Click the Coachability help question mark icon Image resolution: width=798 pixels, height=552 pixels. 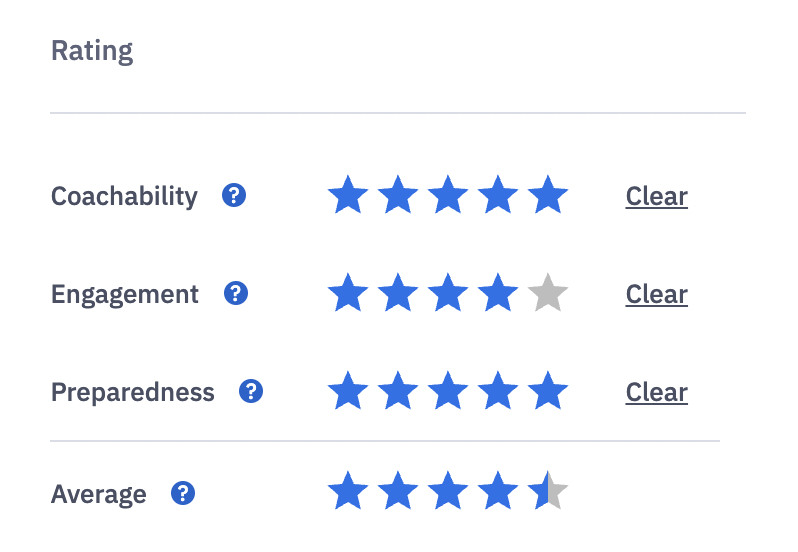coord(234,195)
